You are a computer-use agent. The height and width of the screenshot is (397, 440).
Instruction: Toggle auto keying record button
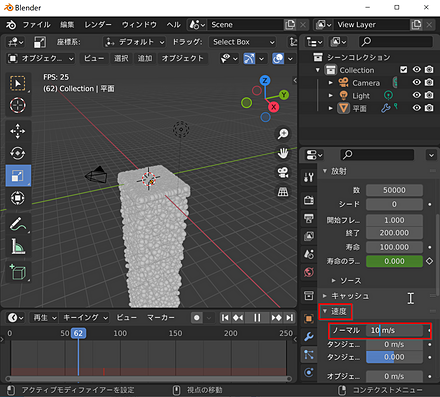coord(197,318)
